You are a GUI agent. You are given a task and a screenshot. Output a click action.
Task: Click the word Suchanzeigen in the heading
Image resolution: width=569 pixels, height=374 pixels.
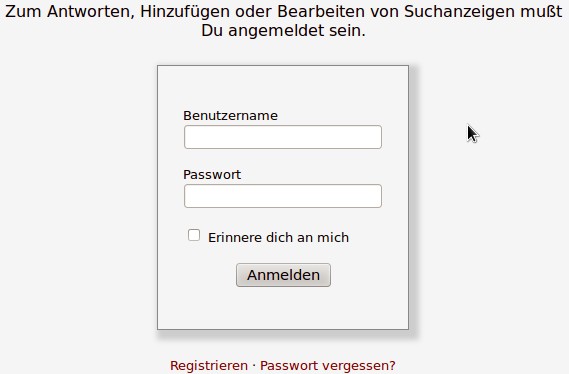[x=460, y=12]
